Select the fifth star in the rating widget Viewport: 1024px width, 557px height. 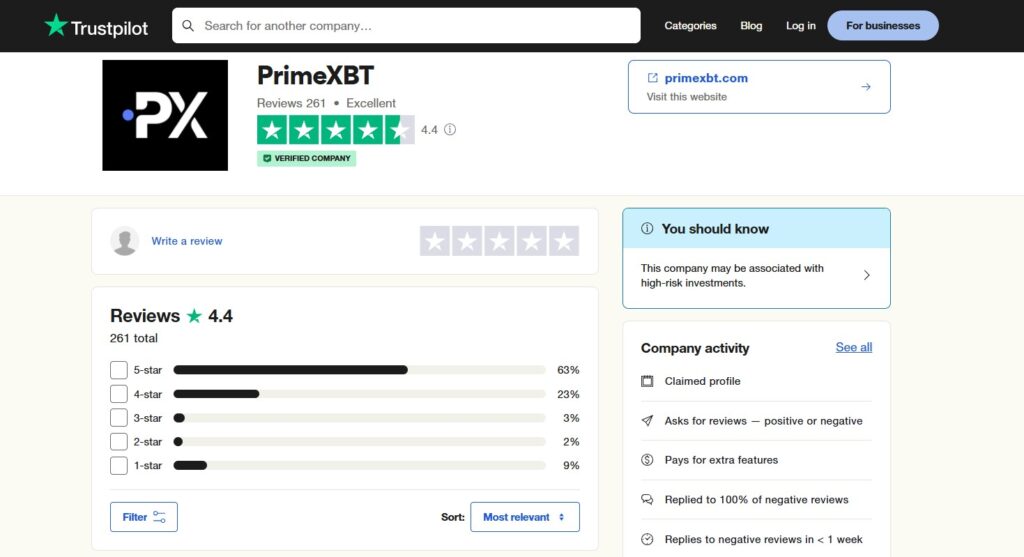pyautogui.click(x=564, y=241)
